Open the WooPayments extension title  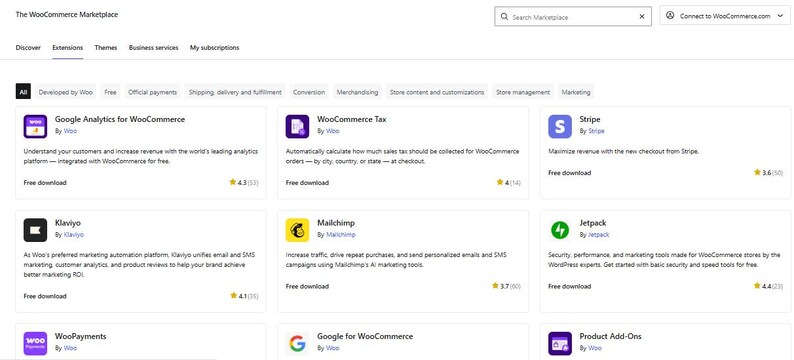pyautogui.click(x=81, y=337)
